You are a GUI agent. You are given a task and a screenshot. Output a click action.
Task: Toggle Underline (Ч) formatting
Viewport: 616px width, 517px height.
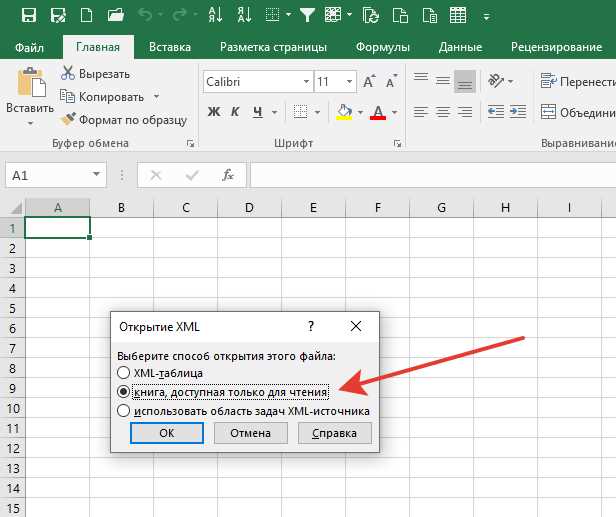click(257, 112)
